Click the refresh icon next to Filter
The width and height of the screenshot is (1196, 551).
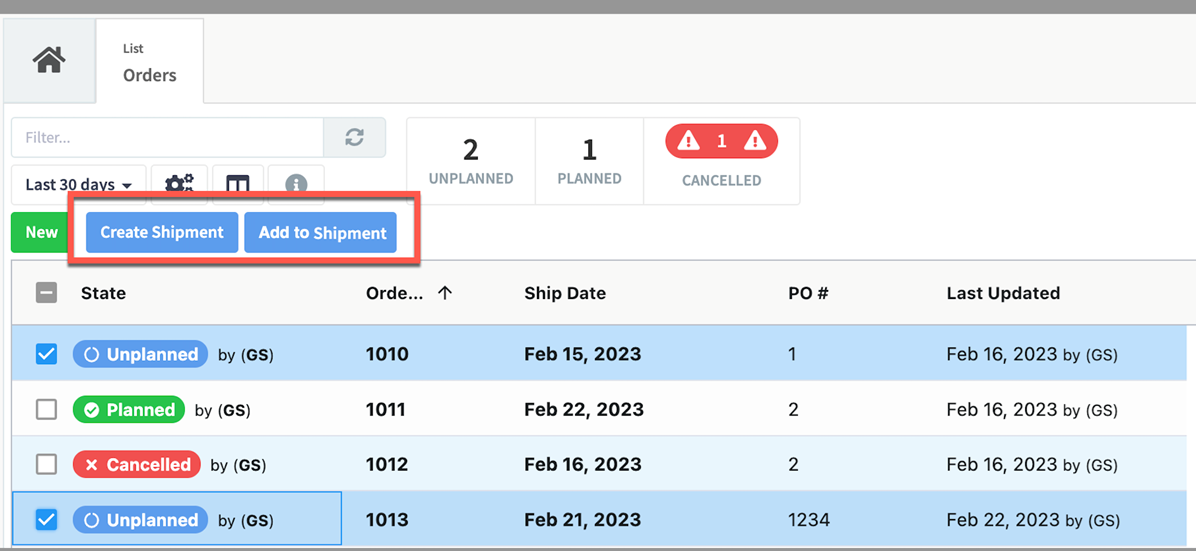(x=354, y=137)
